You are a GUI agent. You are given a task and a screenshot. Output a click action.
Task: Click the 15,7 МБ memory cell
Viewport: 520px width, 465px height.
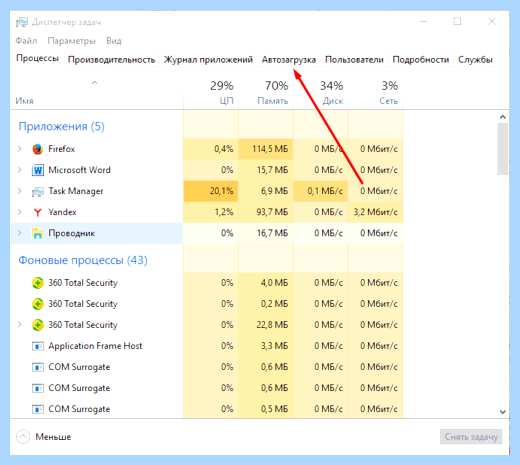[266, 170]
